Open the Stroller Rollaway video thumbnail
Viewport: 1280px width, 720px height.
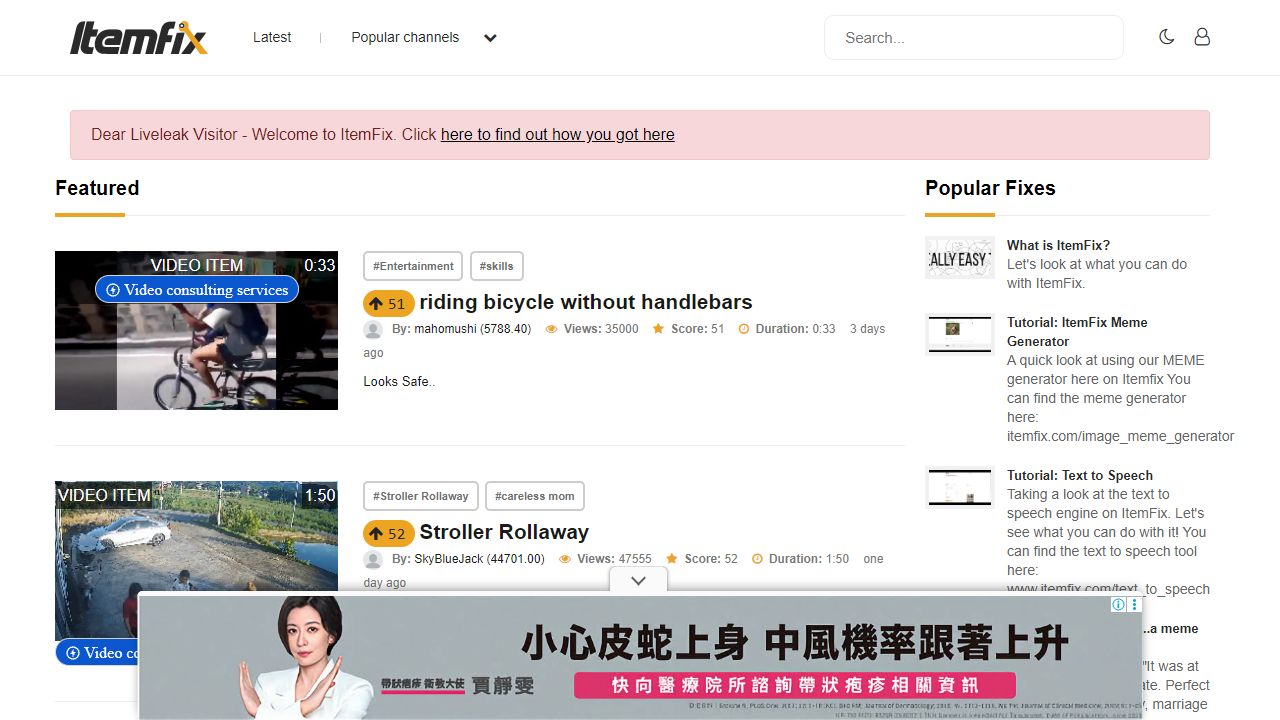(196, 560)
